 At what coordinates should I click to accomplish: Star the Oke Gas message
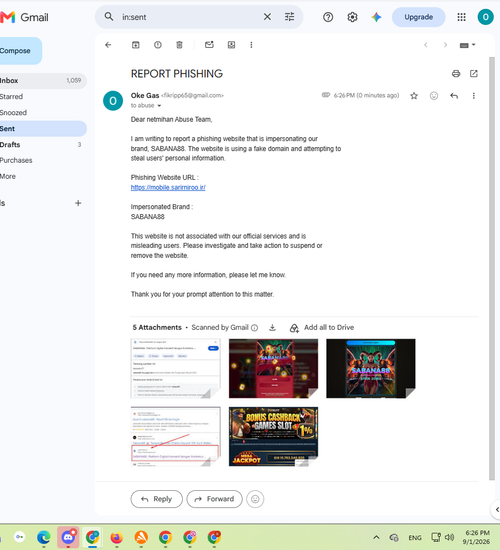414,96
